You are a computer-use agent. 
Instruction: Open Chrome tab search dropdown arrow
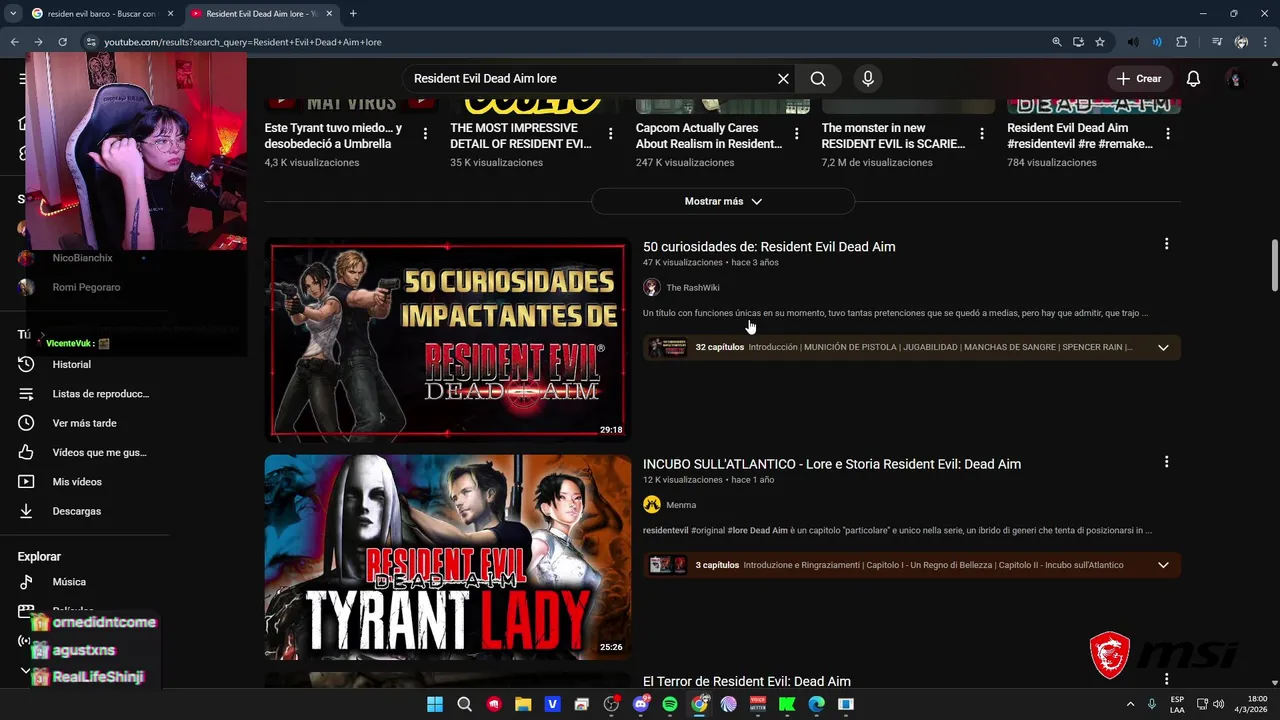pos(13,14)
